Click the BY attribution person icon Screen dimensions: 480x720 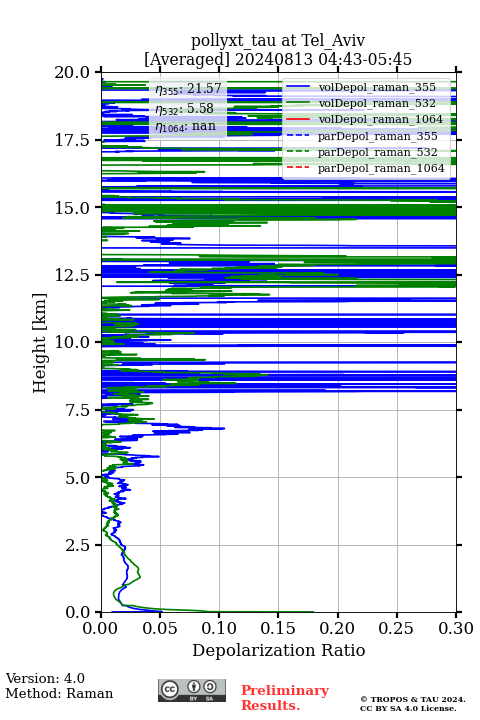pos(194,687)
